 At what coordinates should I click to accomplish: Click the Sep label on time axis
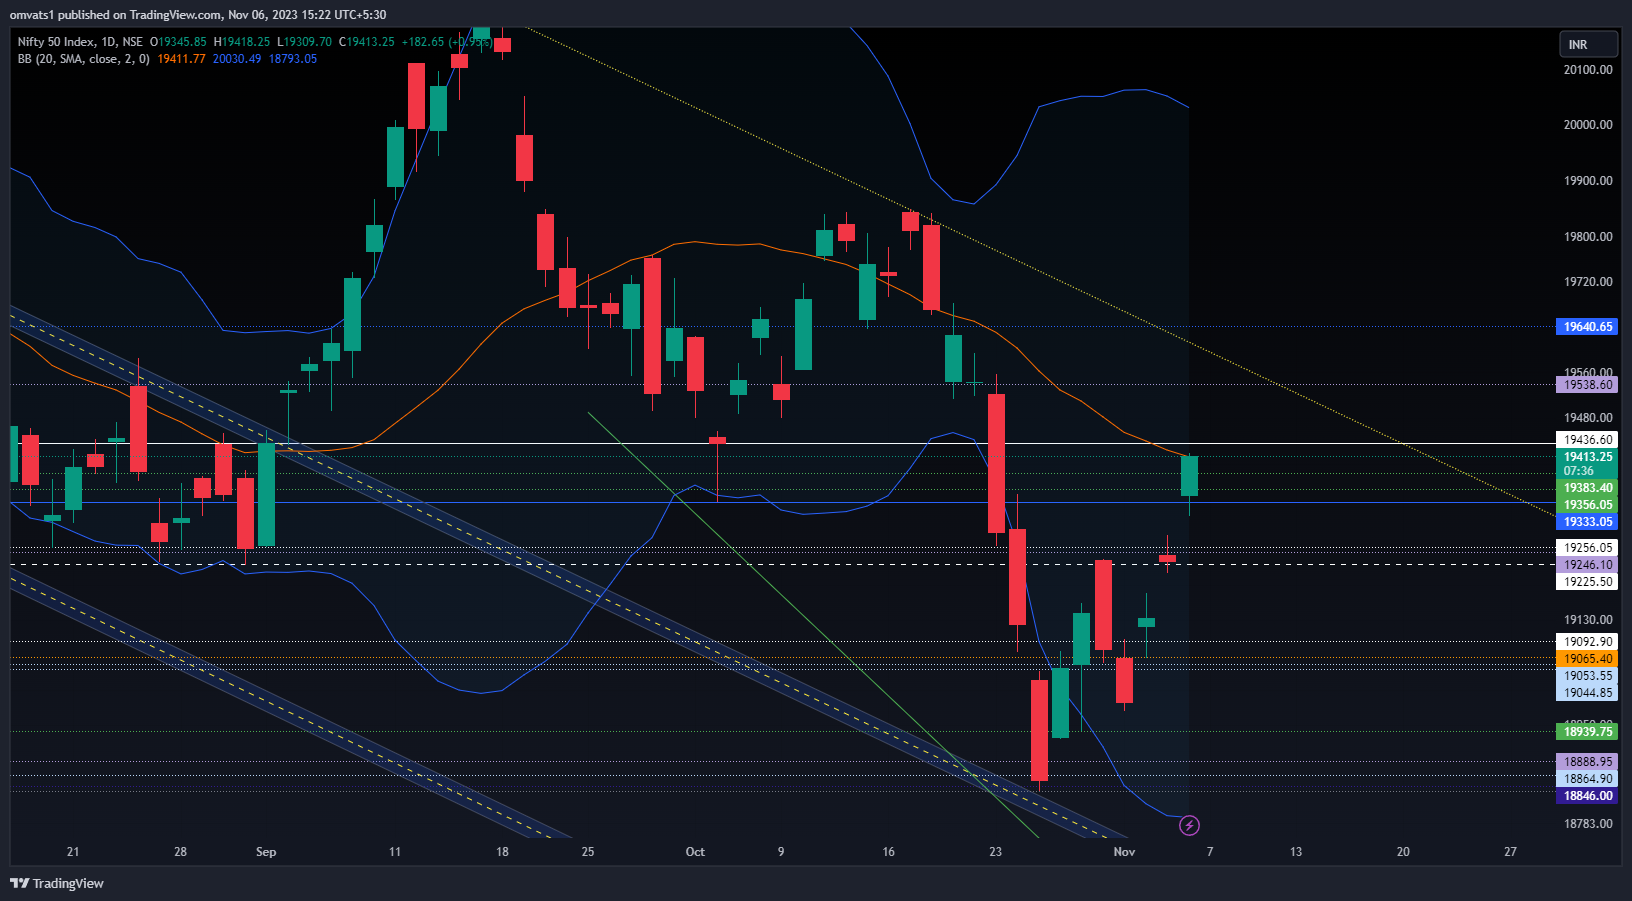[266, 852]
